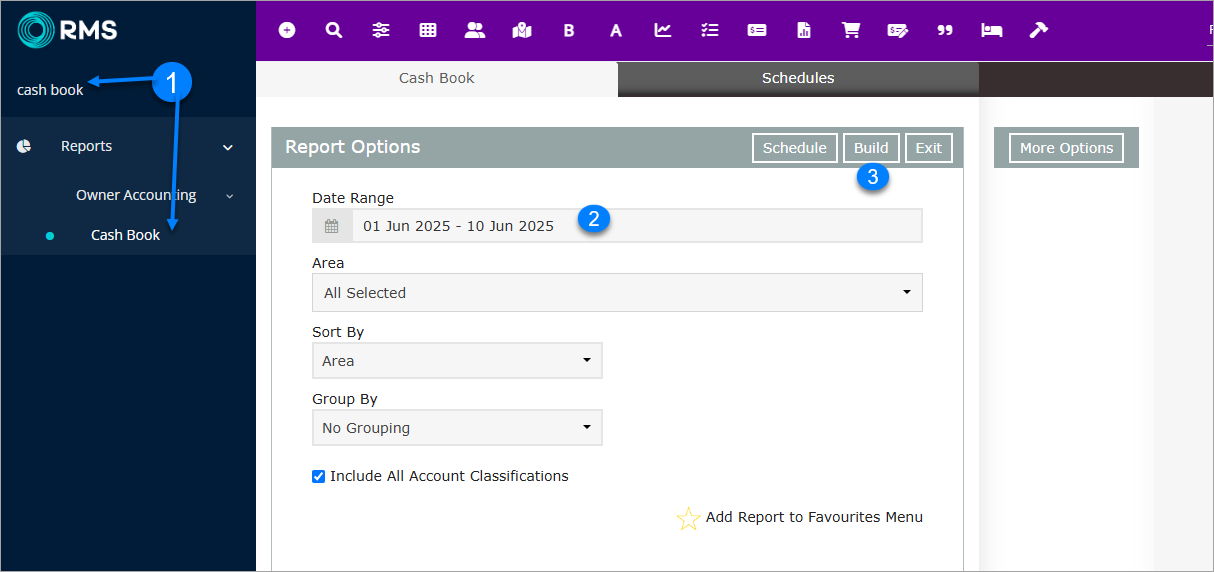Click the hammer maintenance icon
Viewport: 1214px width, 572px height.
click(x=1038, y=30)
